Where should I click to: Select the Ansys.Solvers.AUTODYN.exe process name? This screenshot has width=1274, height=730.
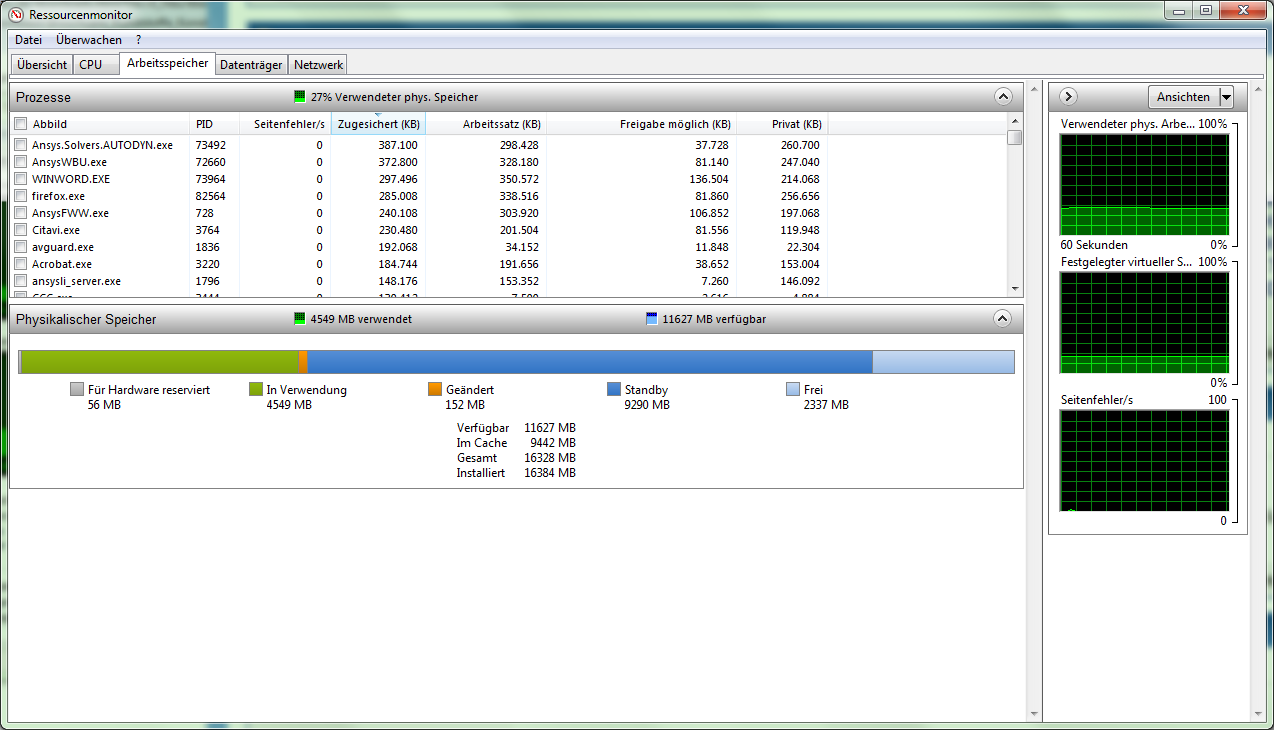pyautogui.click(x=102, y=145)
